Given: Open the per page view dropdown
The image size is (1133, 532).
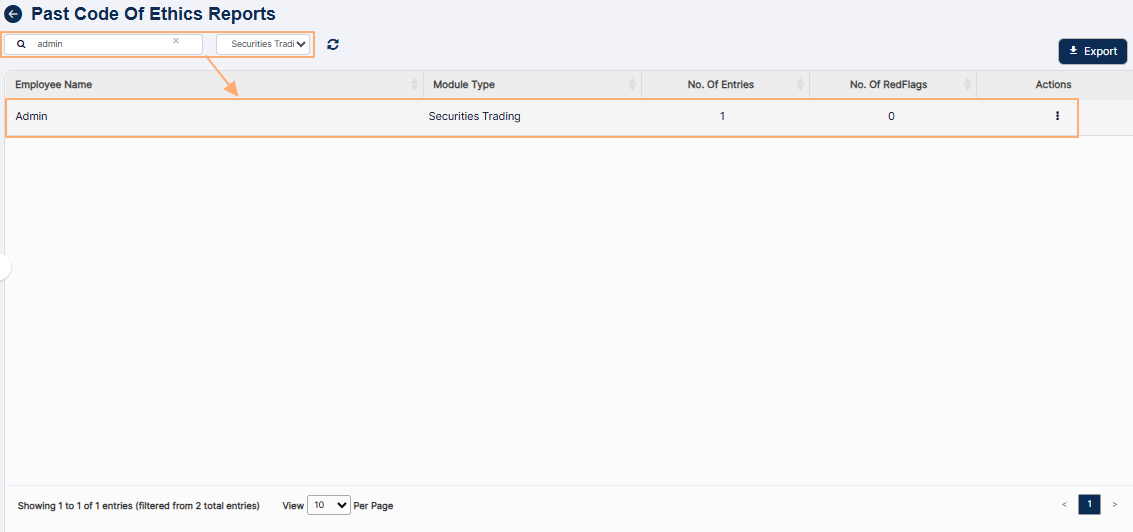Looking at the screenshot, I should pyautogui.click(x=328, y=505).
